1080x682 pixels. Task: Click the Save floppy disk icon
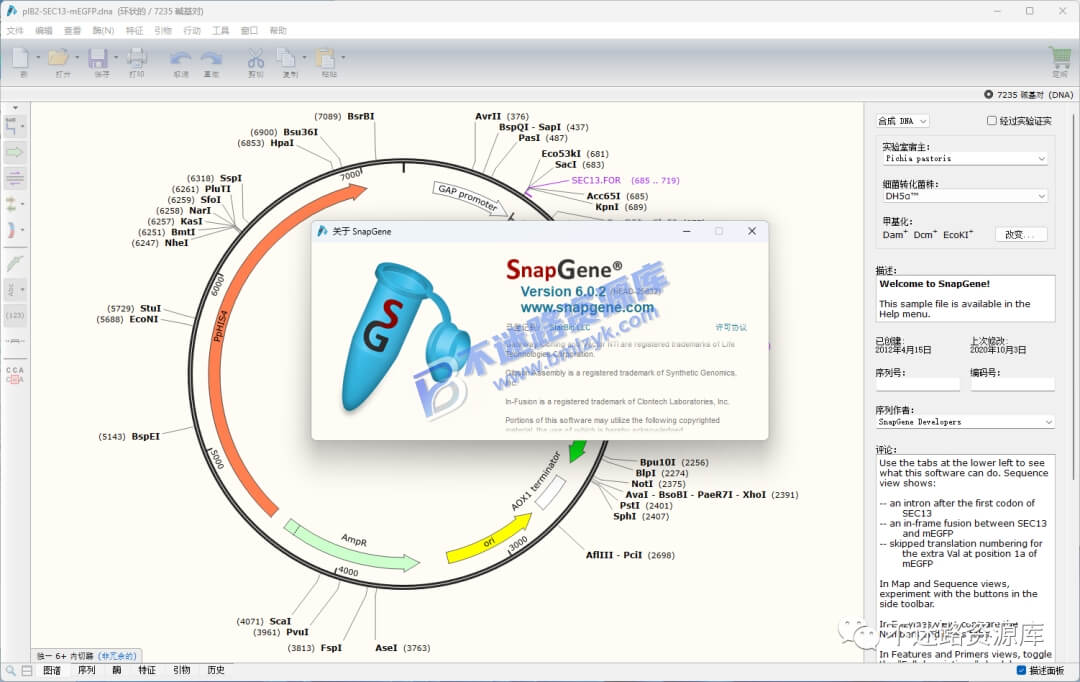point(98,58)
